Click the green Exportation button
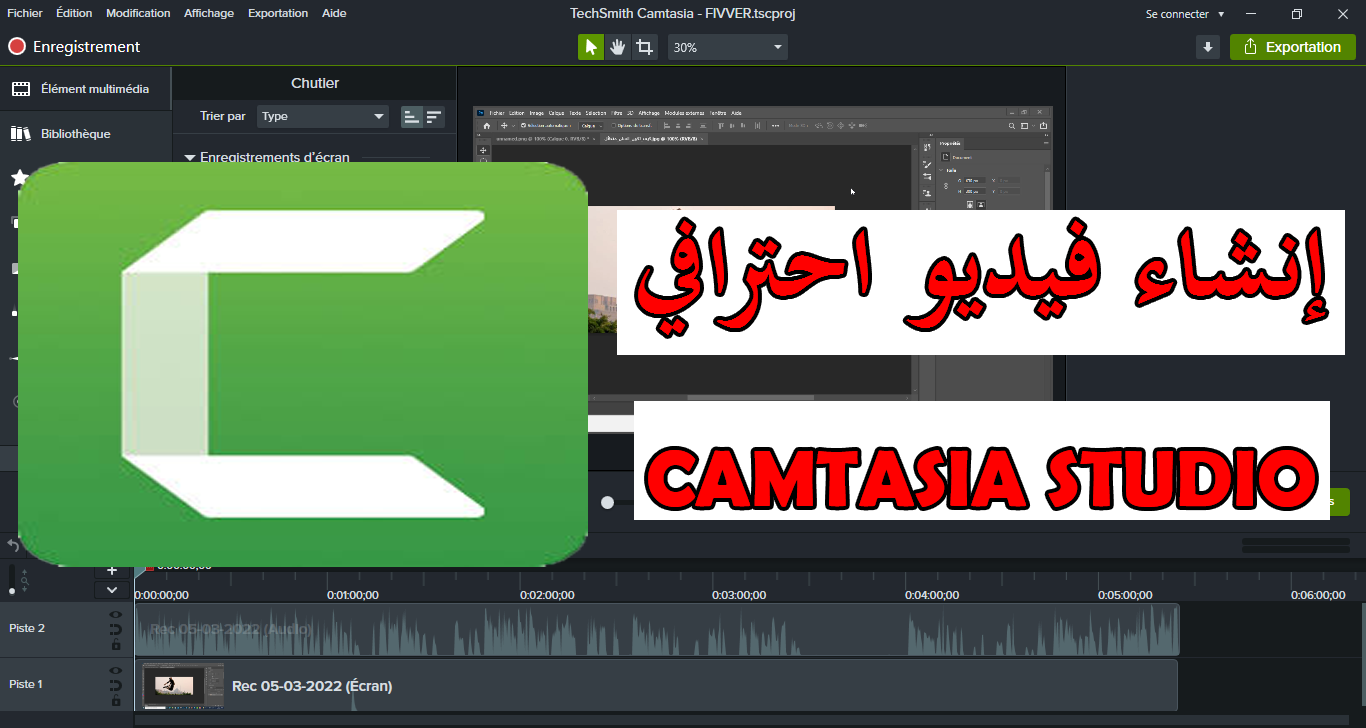 tap(1292, 47)
